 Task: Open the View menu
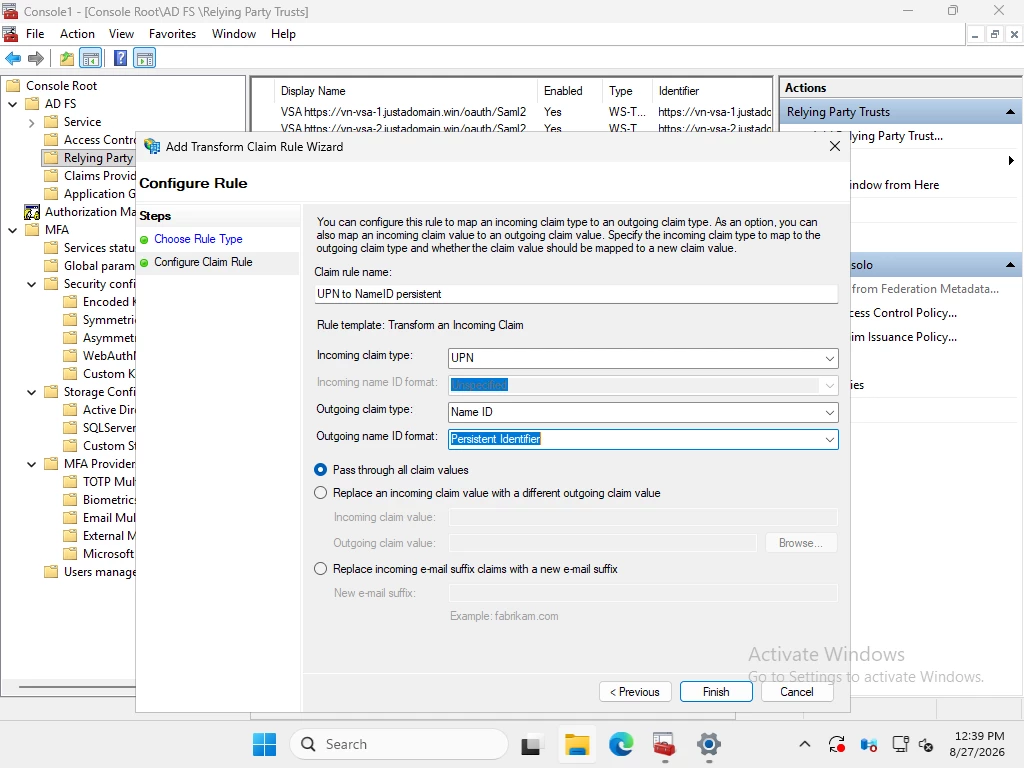point(121,34)
